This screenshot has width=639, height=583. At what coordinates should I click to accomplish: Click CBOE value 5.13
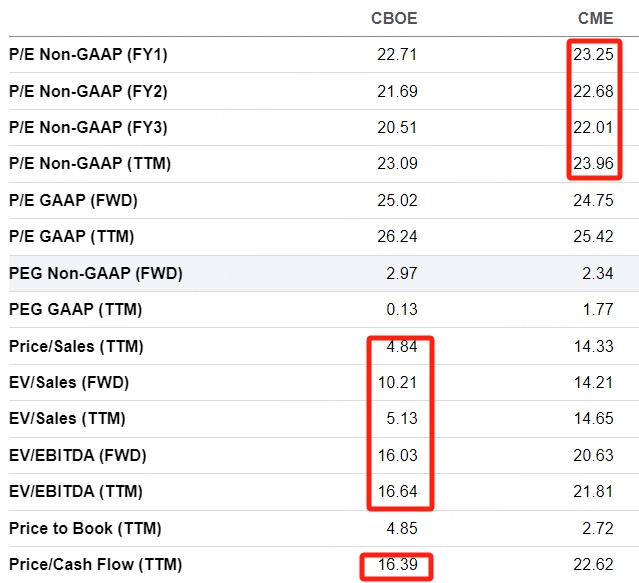(402, 418)
